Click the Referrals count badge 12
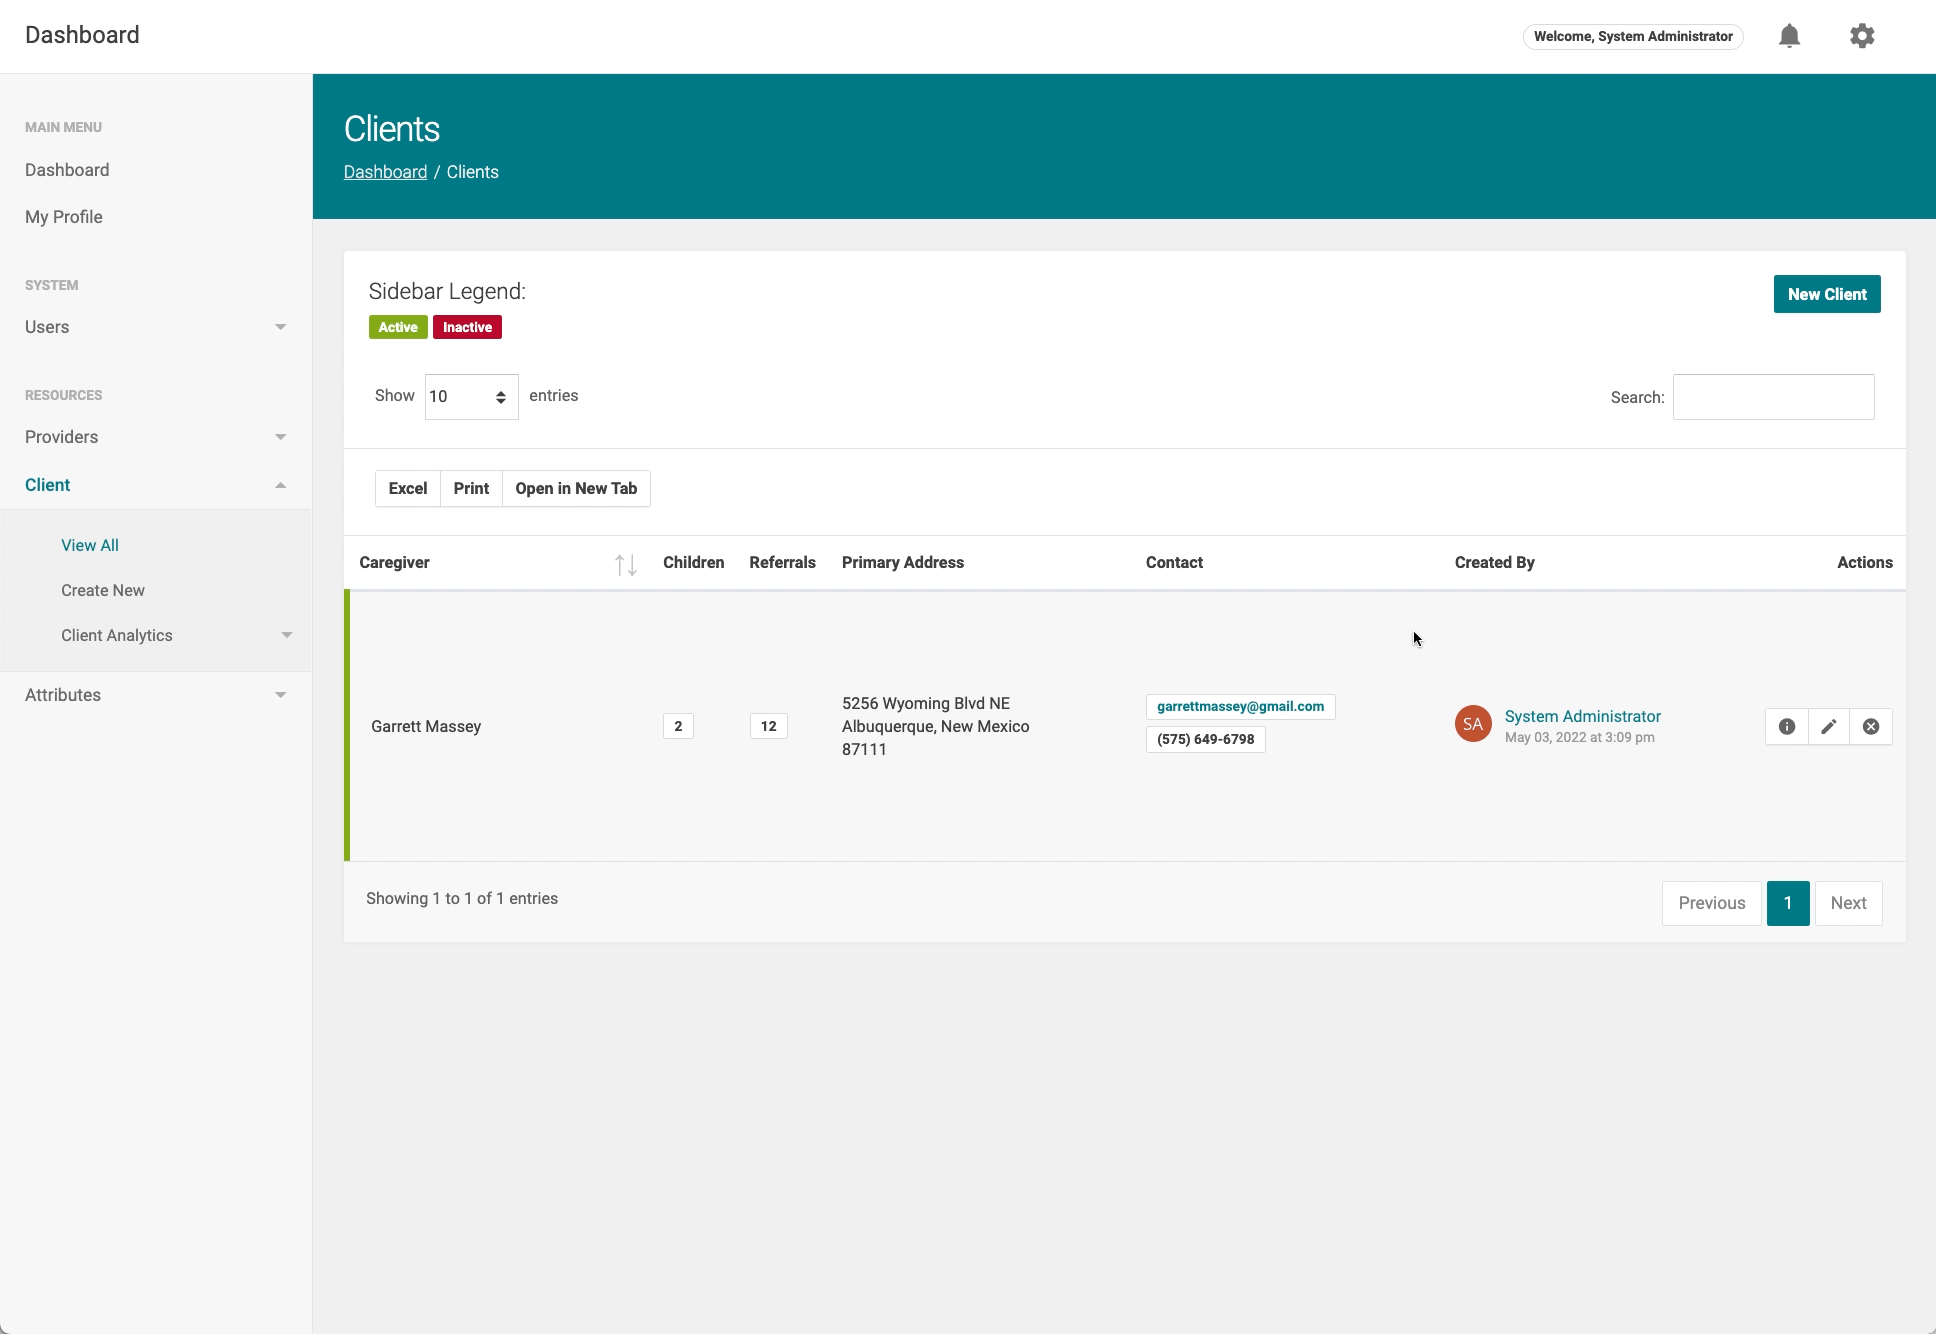Screen dimensions: 1936x1334 point(768,726)
